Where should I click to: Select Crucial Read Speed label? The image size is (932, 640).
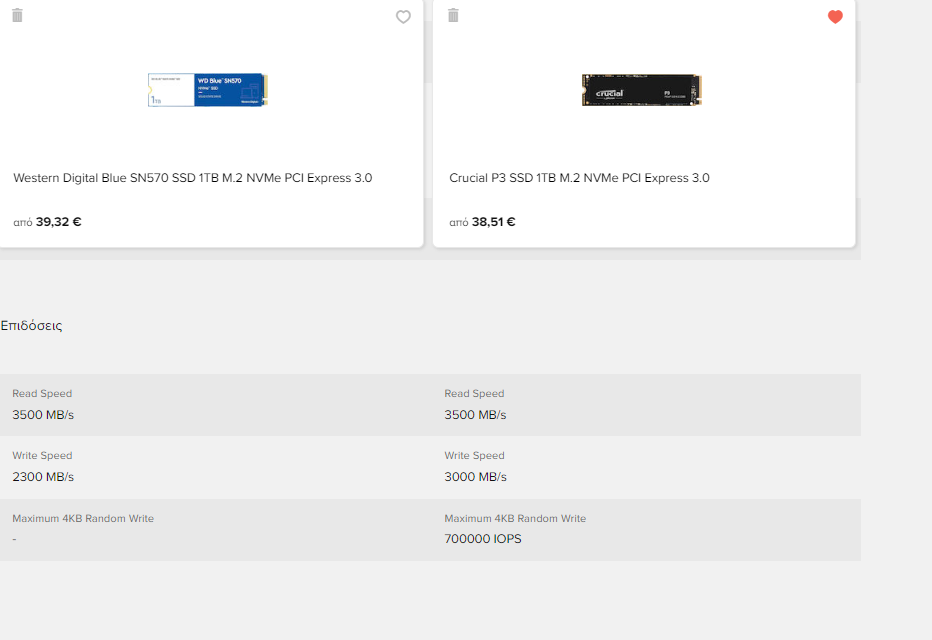[474, 393]
